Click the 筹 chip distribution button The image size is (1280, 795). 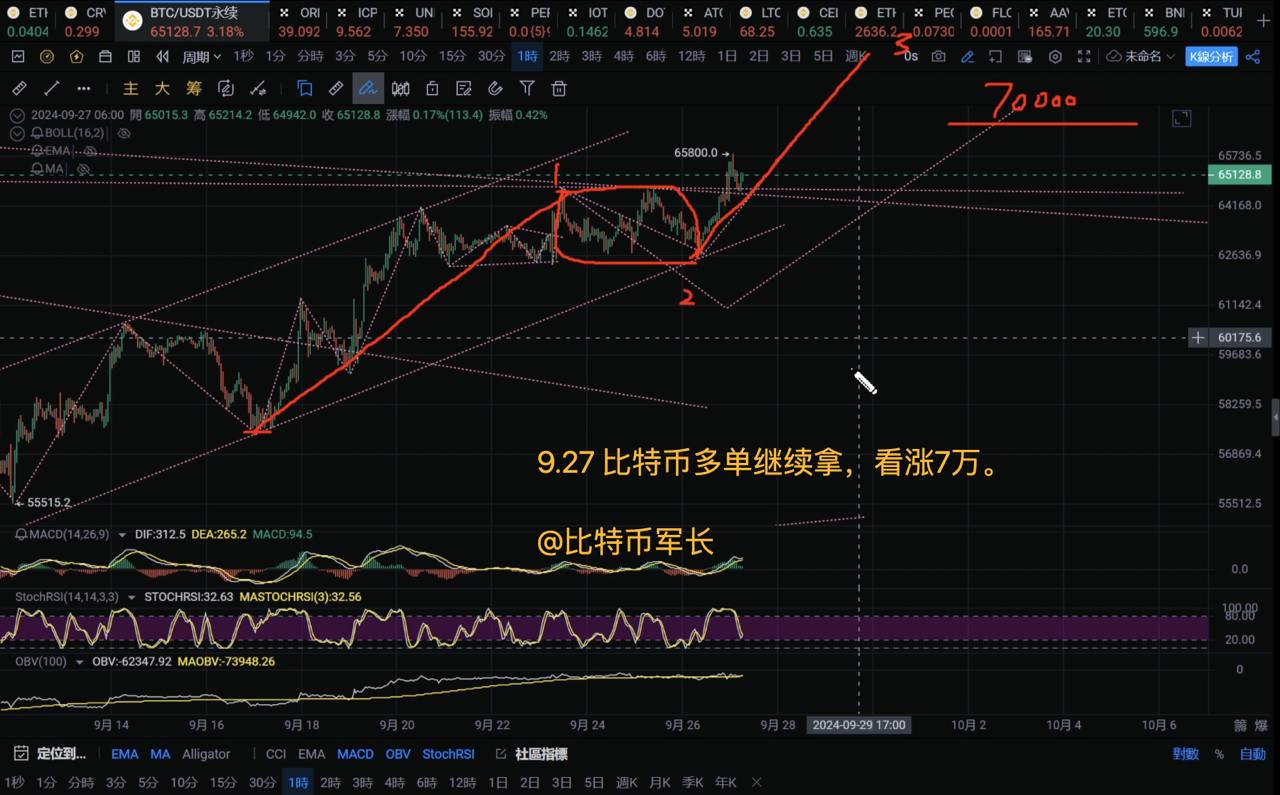[x=194, y=89]
